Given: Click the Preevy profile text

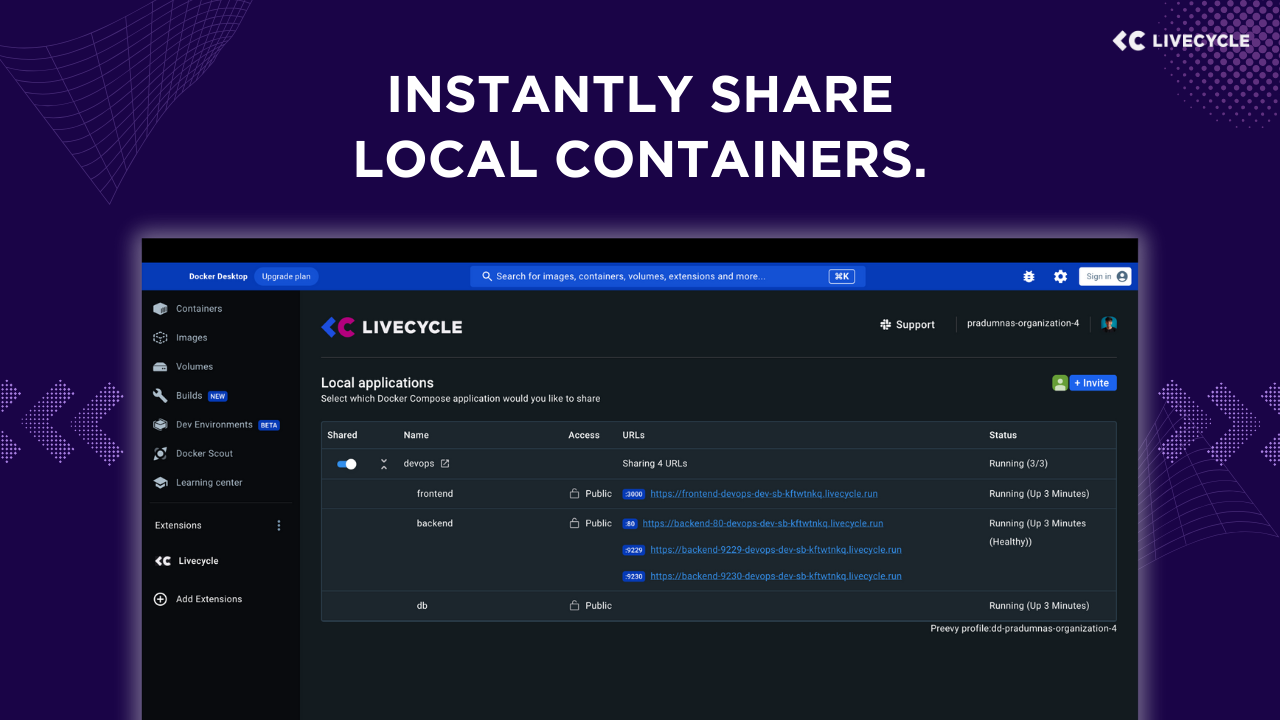Looking at the screenshot, I should (x=1023, y=629).
